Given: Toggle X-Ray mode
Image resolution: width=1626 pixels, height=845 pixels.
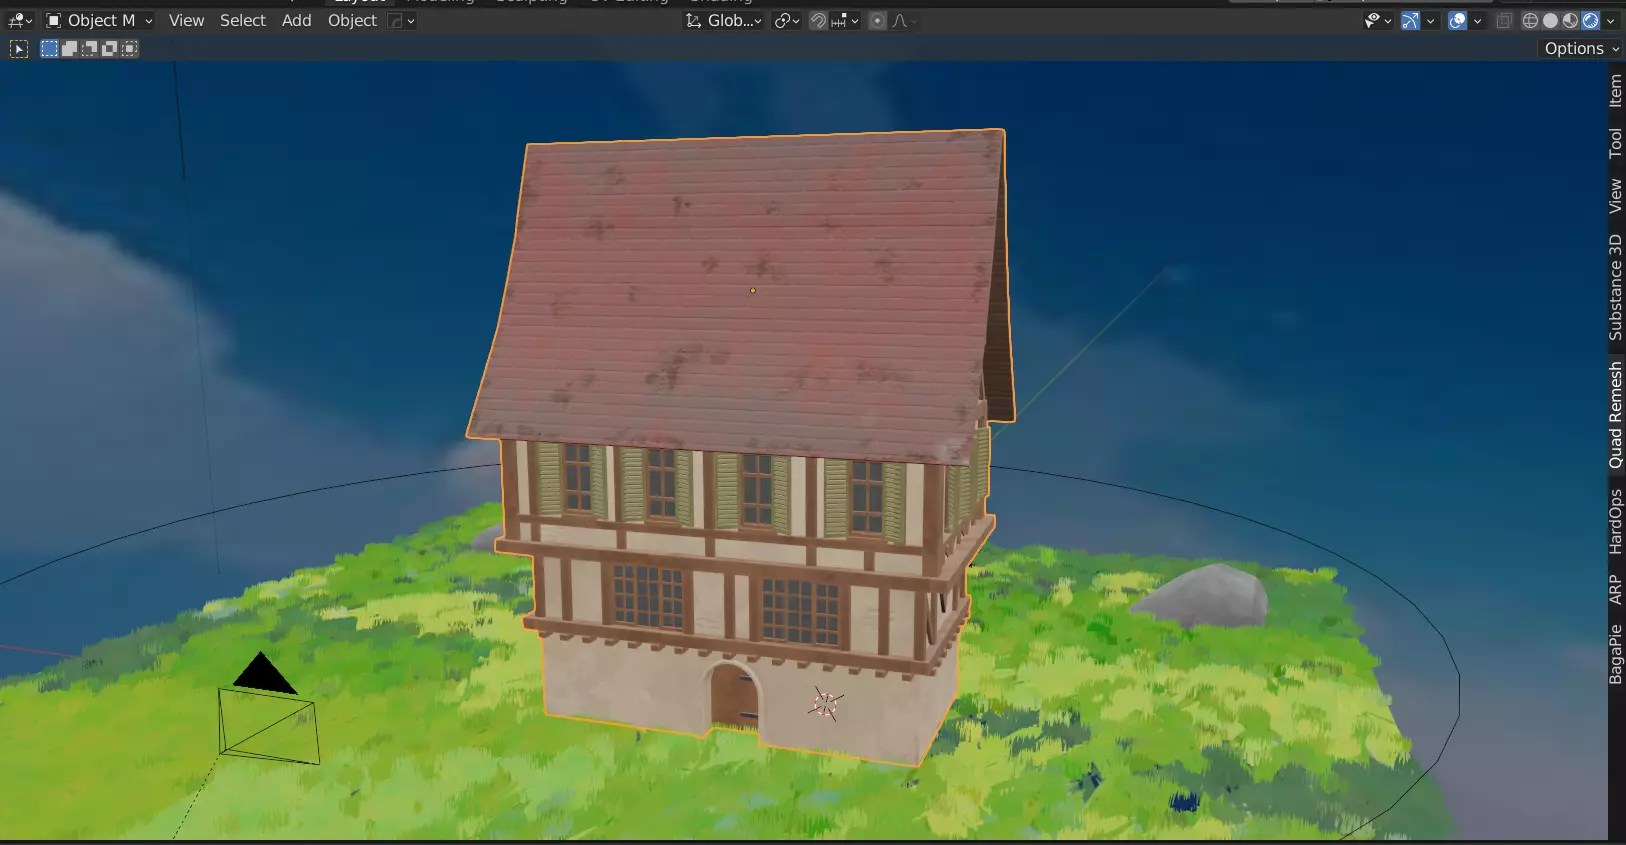Looking at the screenshot, I should (x=1504, y=20).
